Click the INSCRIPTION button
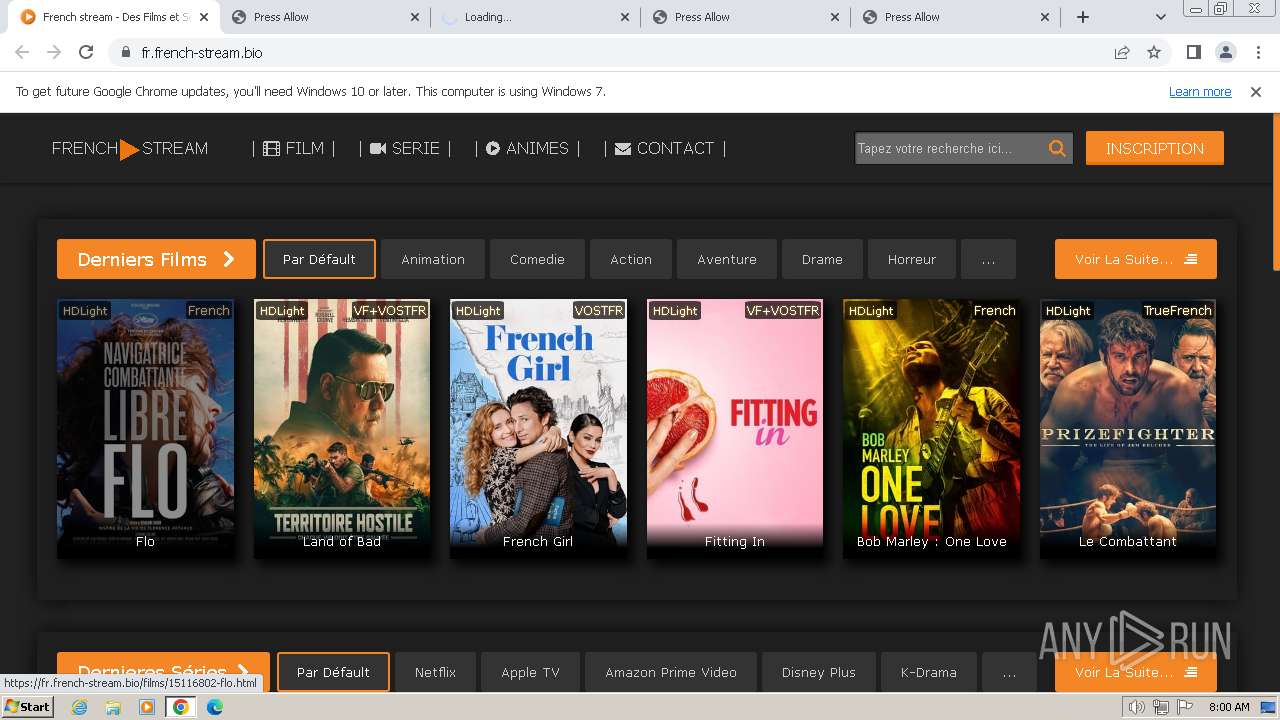1280x720 pixels. pos(1155,148)
